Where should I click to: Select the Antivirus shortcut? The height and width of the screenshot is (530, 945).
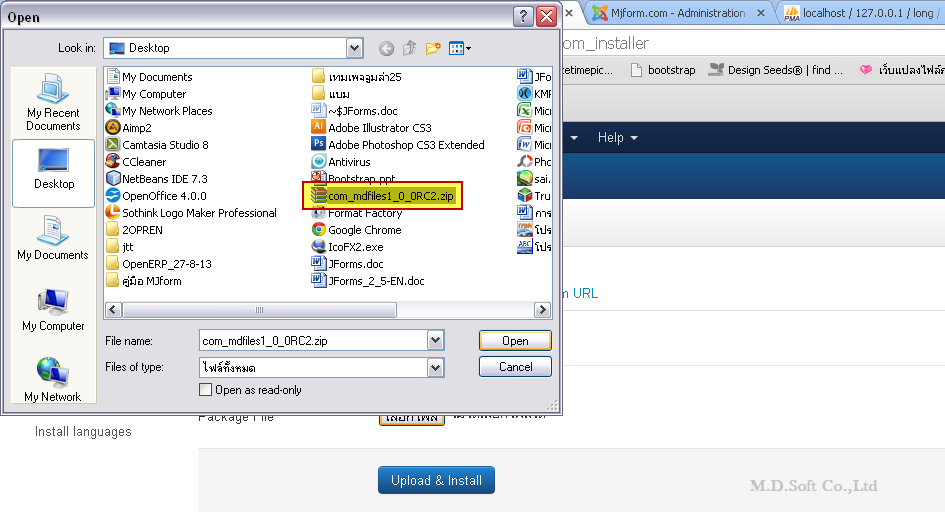click(341, 162)
